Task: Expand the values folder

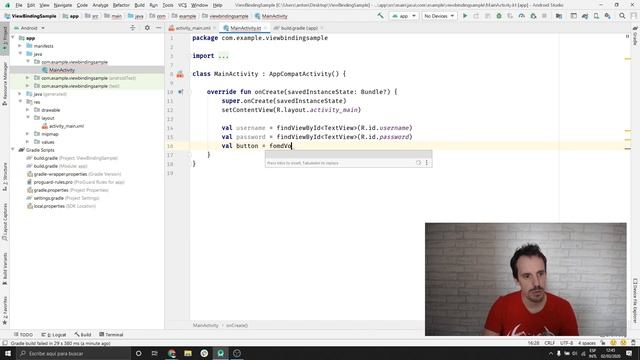Action: 28,142
